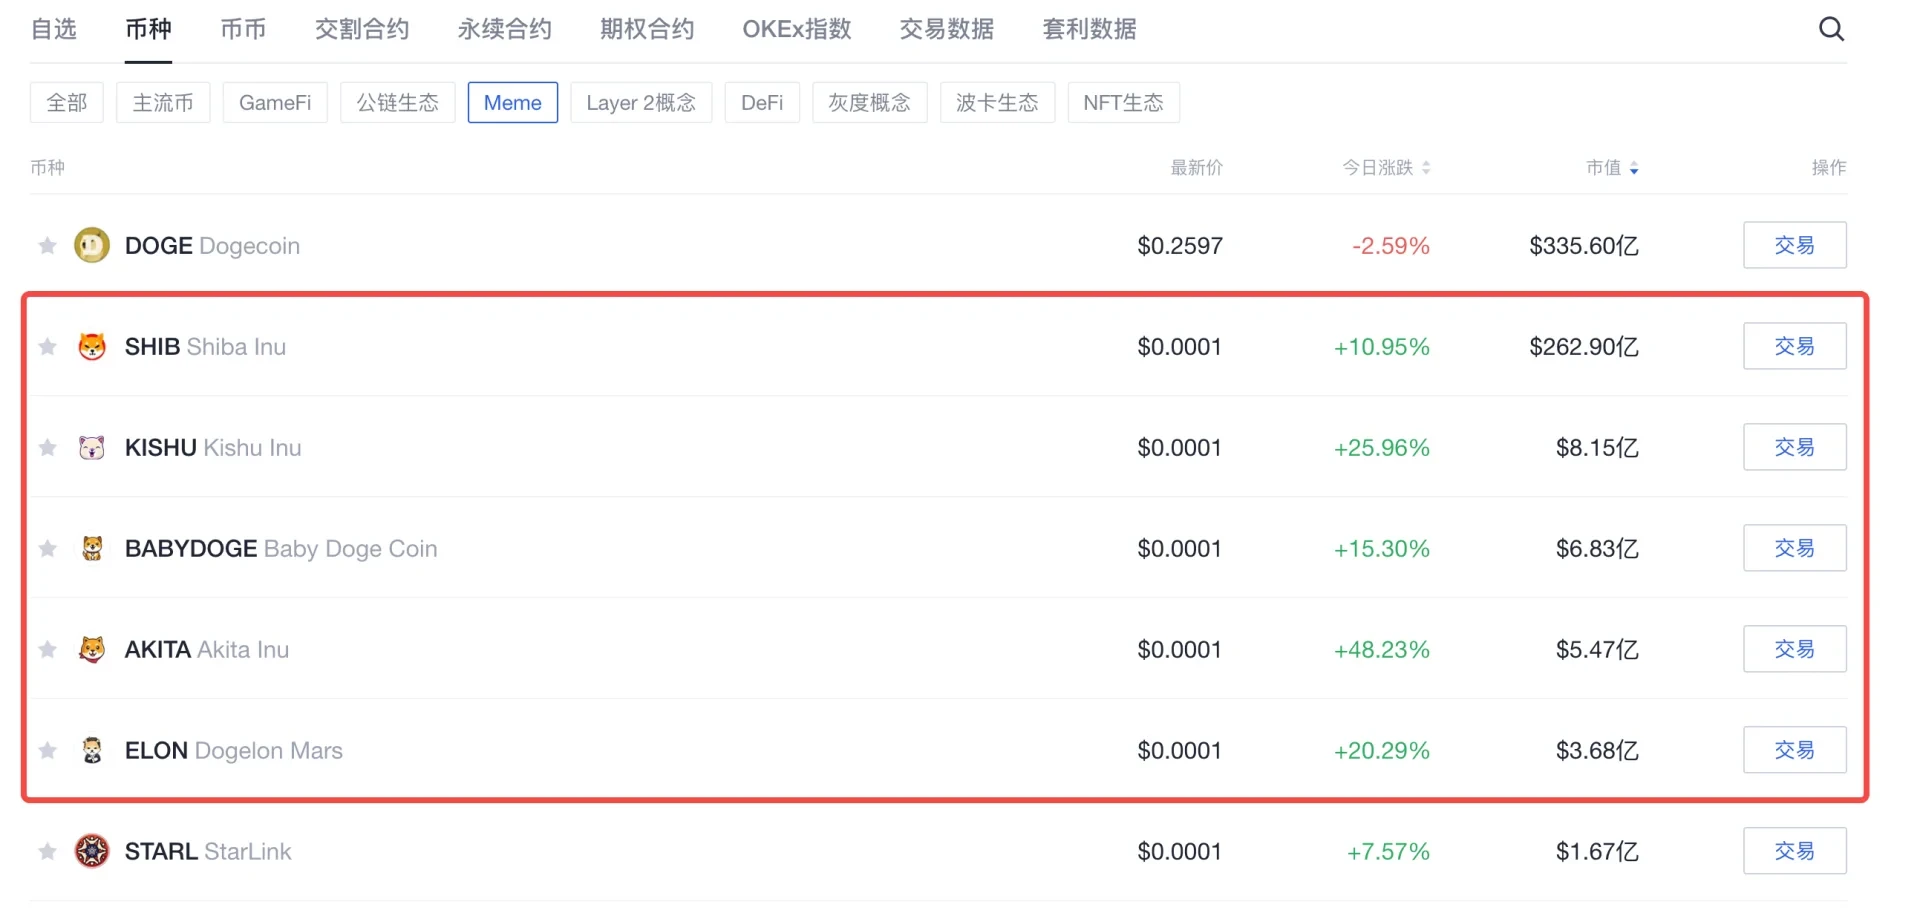Open the search magnifier icon
The height and width of the screenshot is (916, 1920).
click(1830, 29)
